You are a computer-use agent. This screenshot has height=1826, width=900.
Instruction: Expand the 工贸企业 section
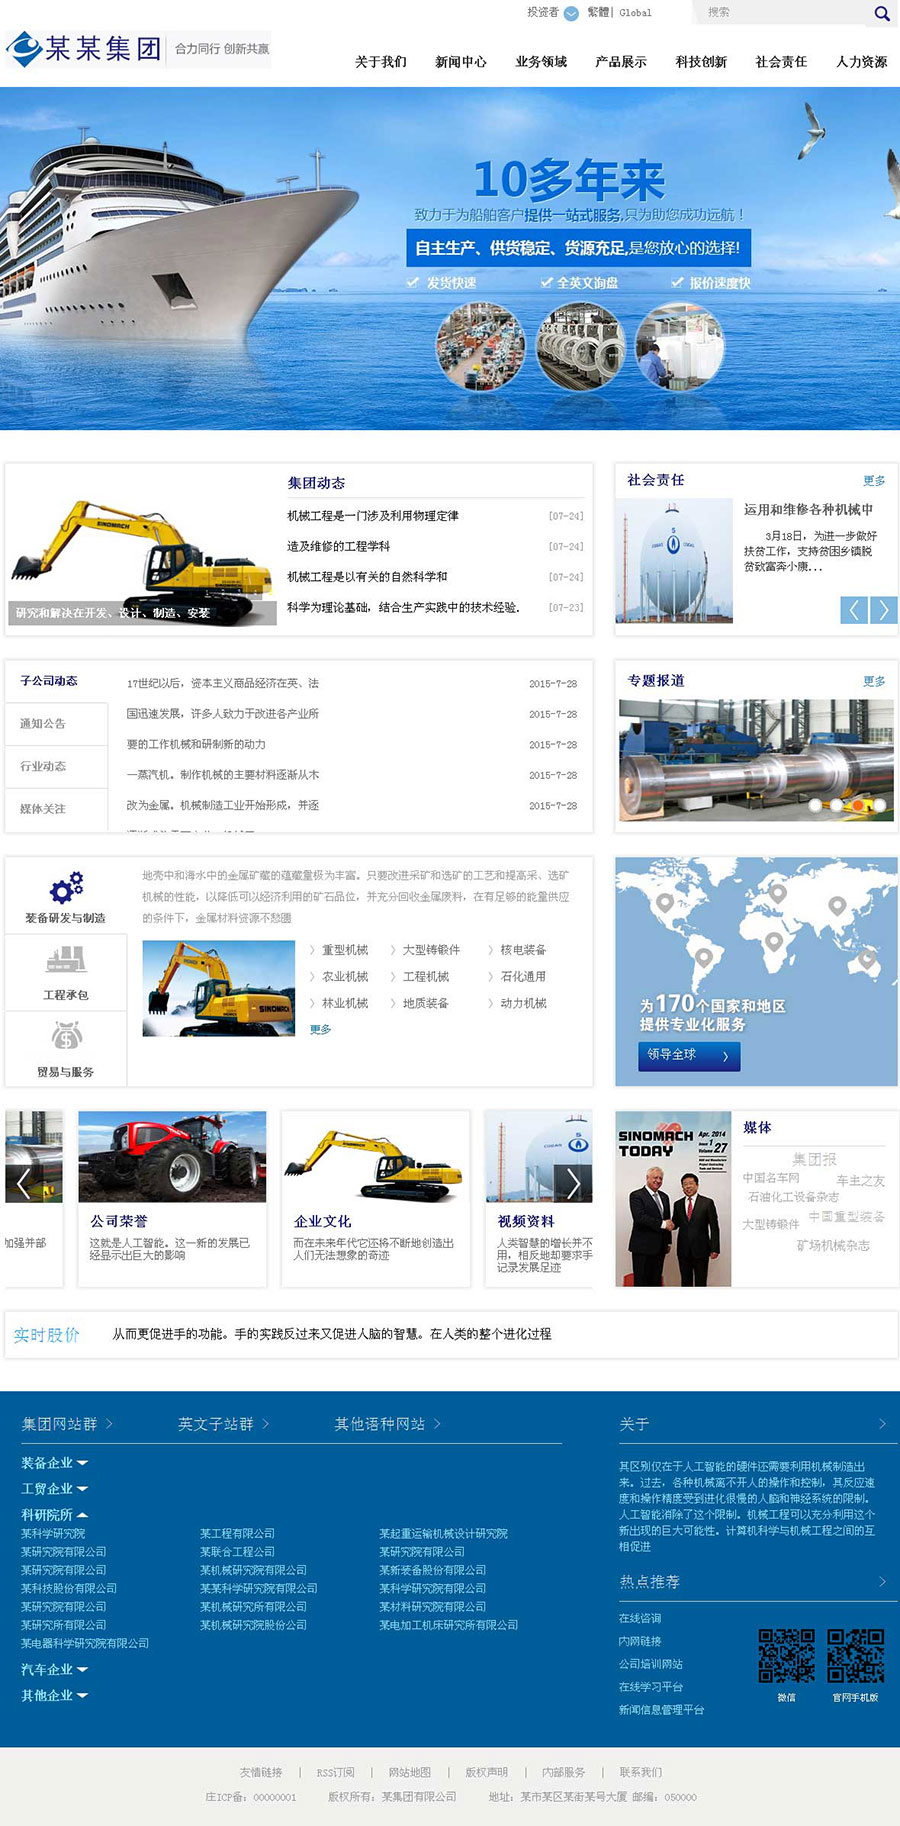[x=55, y=1489]
